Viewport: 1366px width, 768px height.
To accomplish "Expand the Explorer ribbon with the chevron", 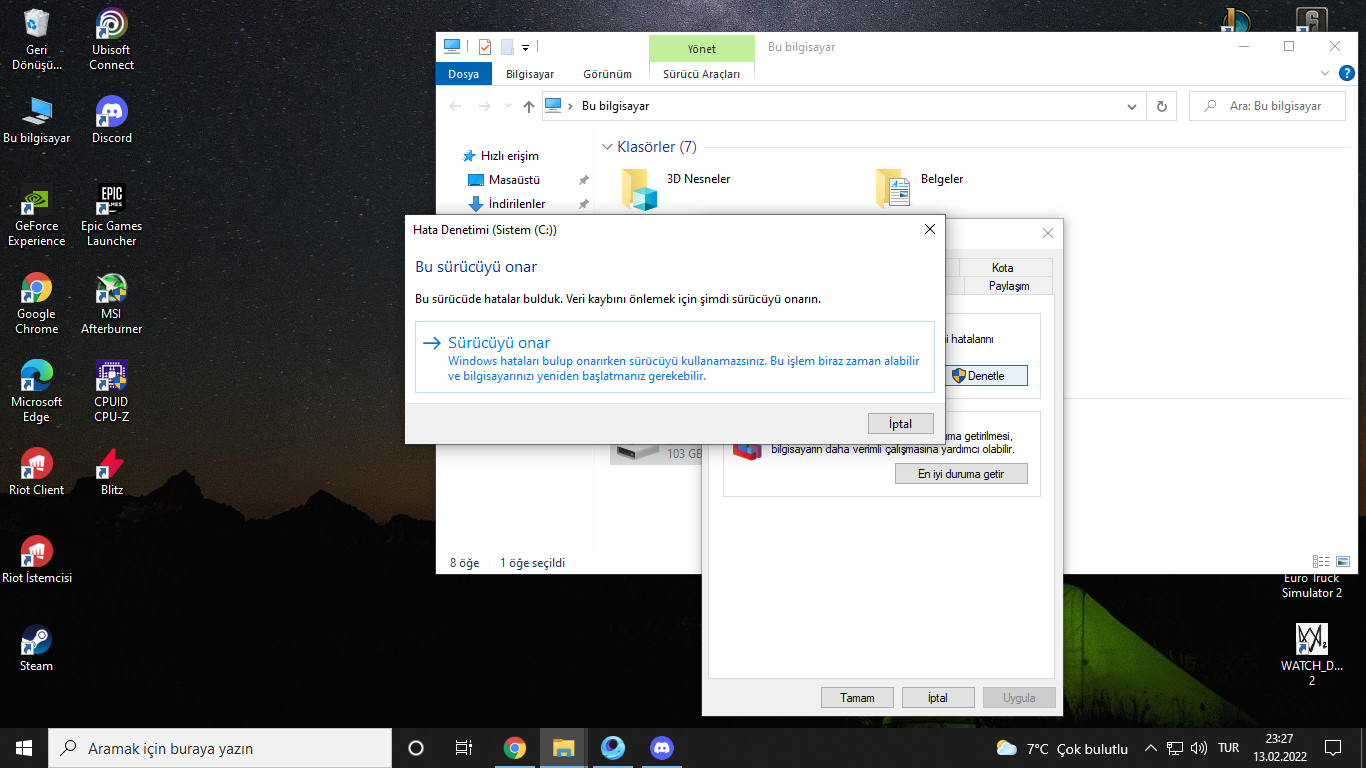I will (x=1325, y=74).
